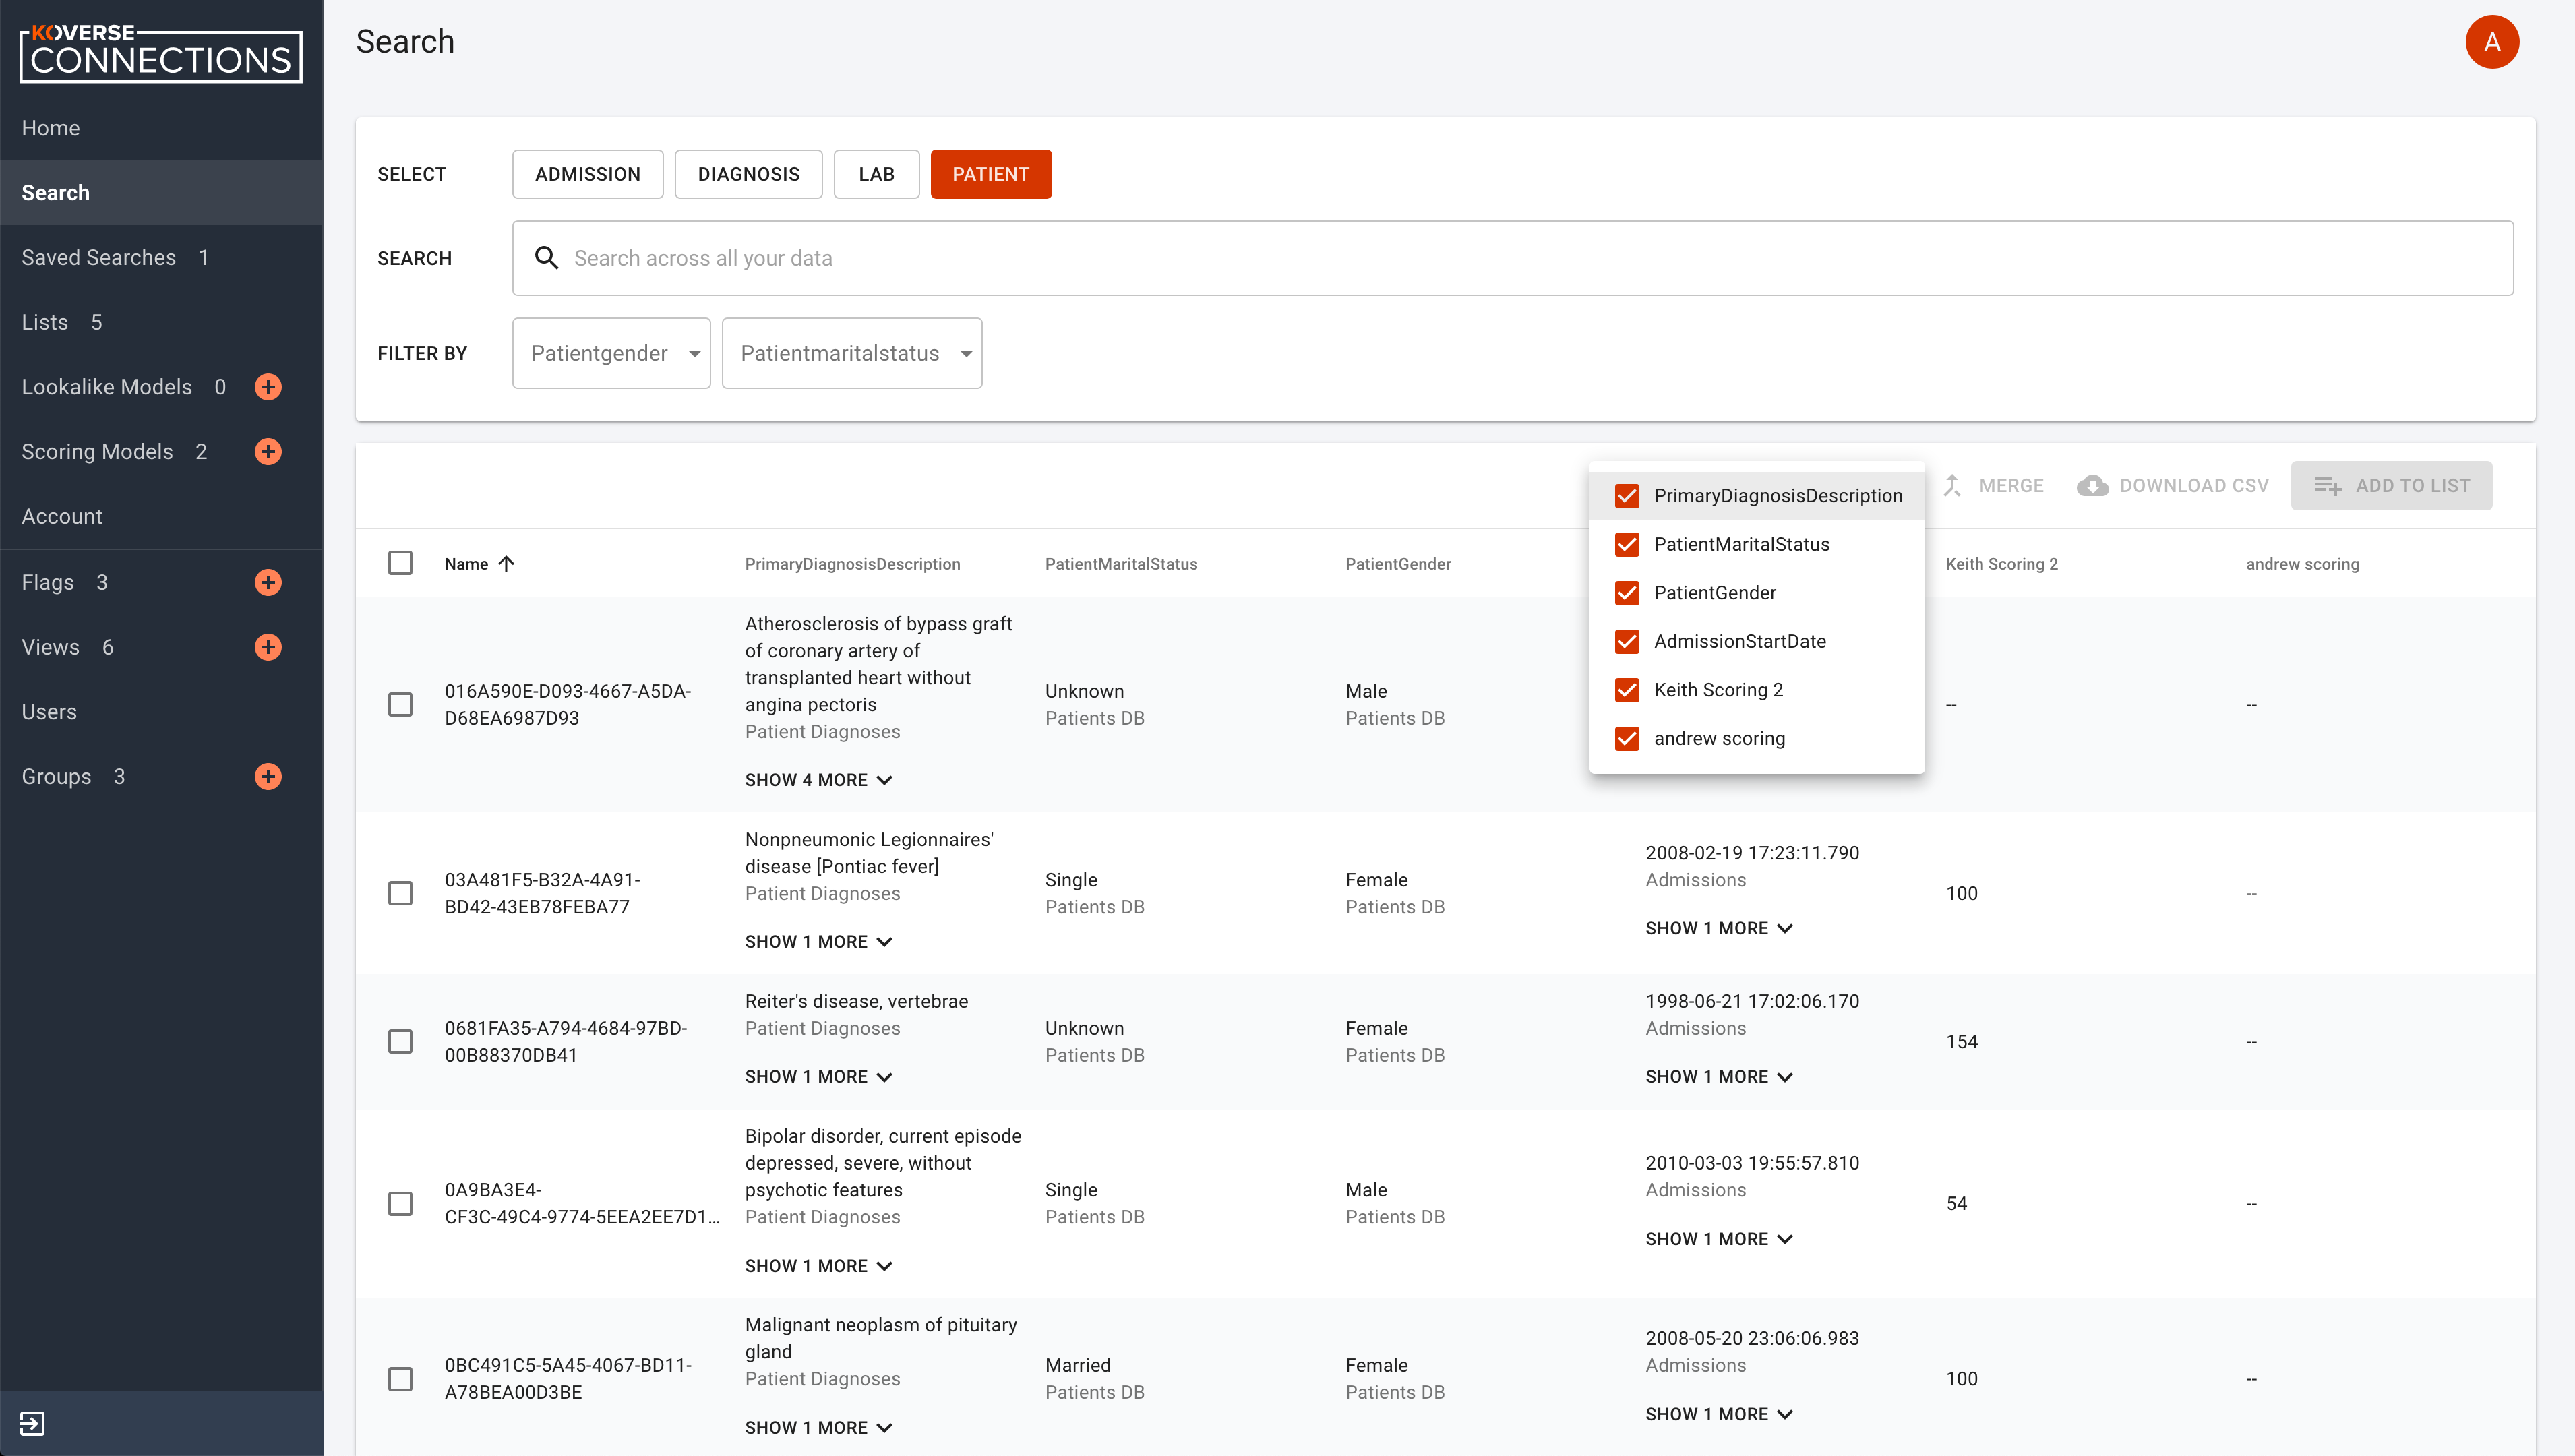Viewport: 2575px width, 1456px height.
Task: Expand SHOW 1 MORE under 2008-02-19 admission
Action: click(1719, 928)
